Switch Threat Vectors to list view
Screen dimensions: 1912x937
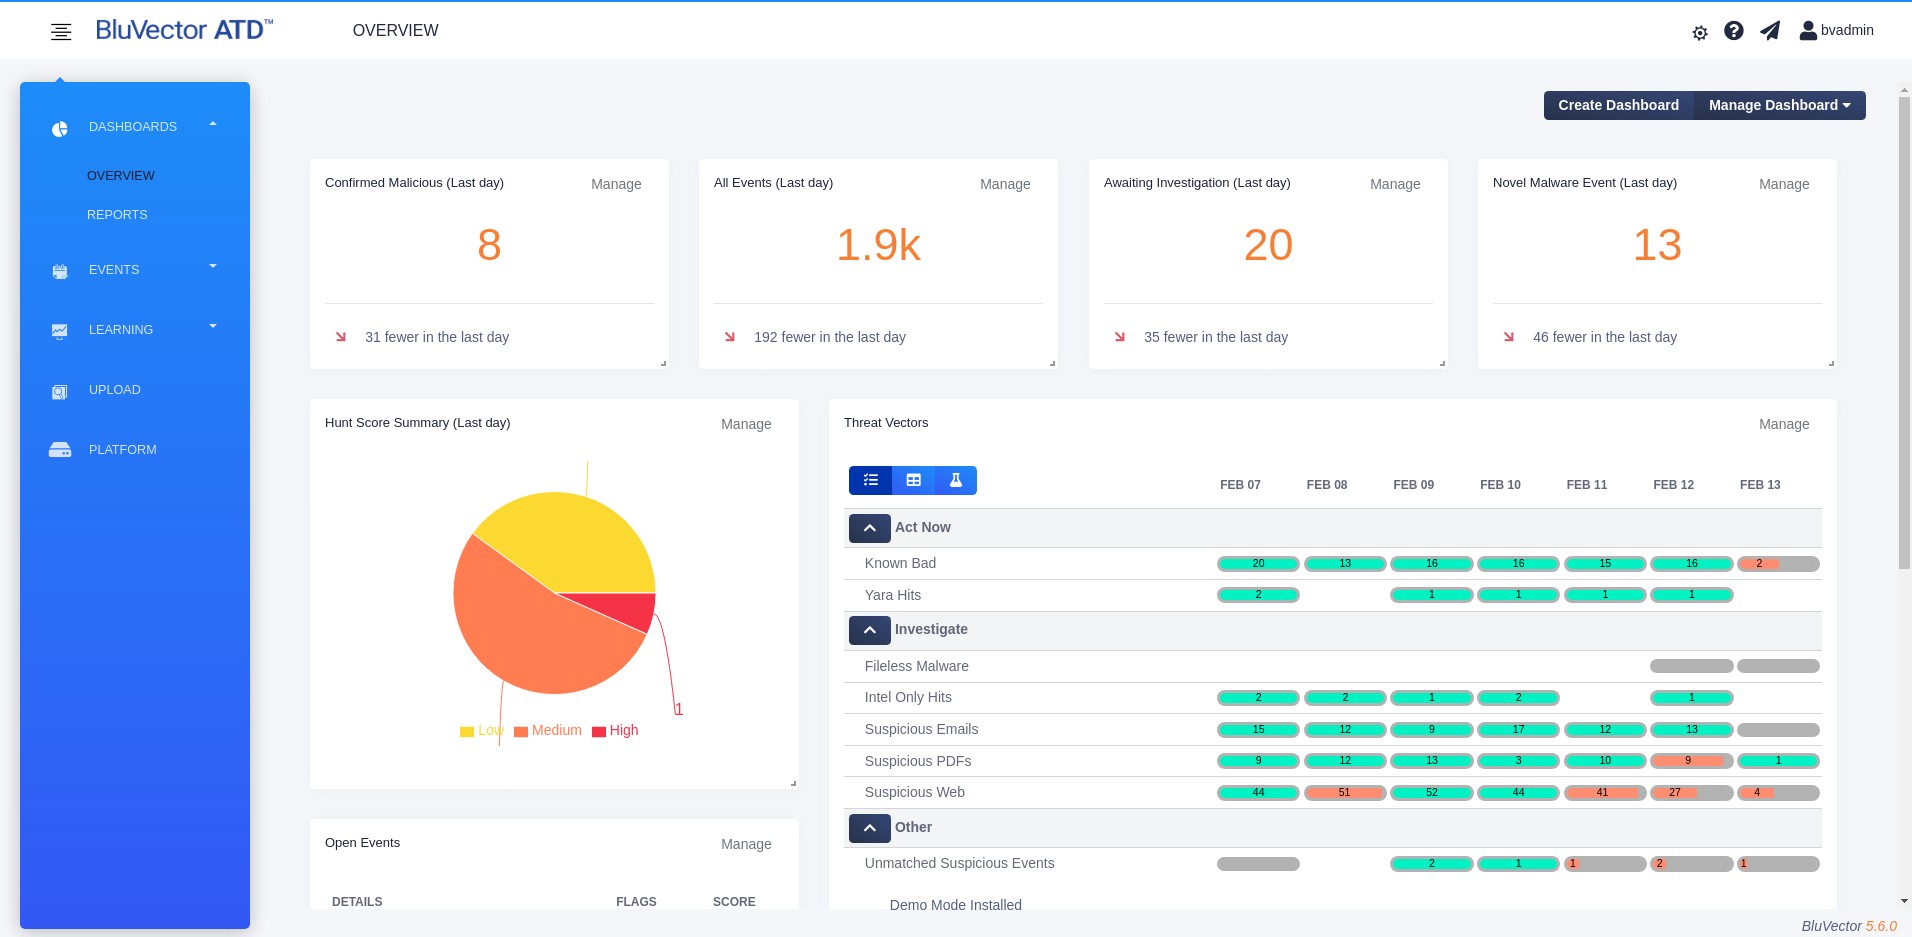click(870, 481)
